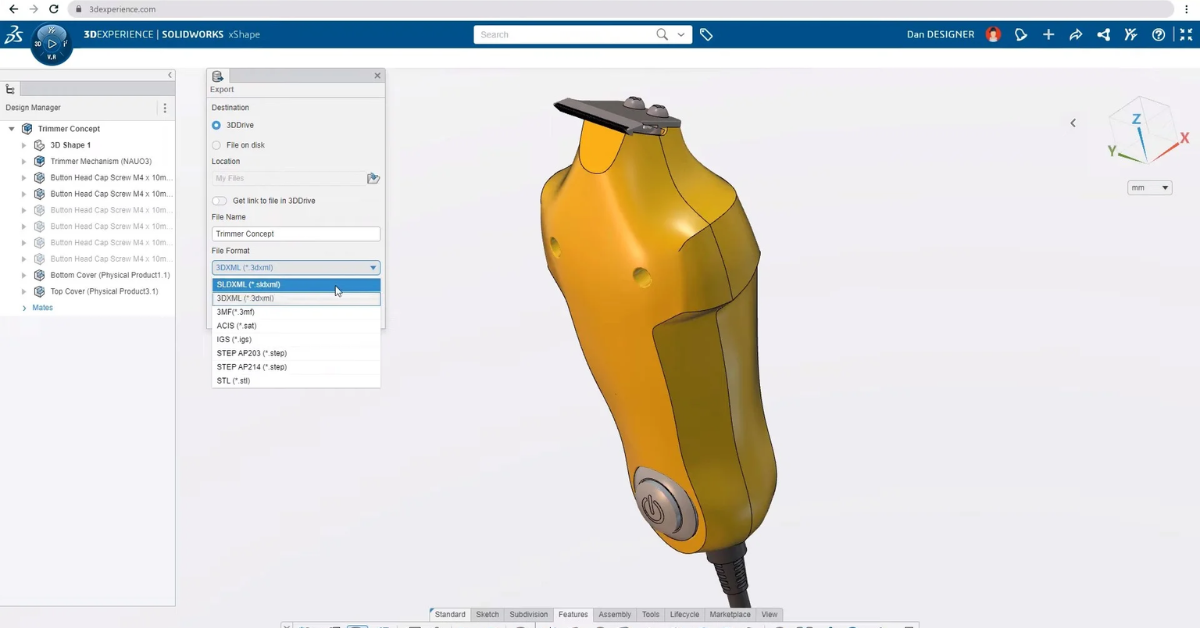
Task: Click the tag icon beside search bar
Action: pos(706,34)
